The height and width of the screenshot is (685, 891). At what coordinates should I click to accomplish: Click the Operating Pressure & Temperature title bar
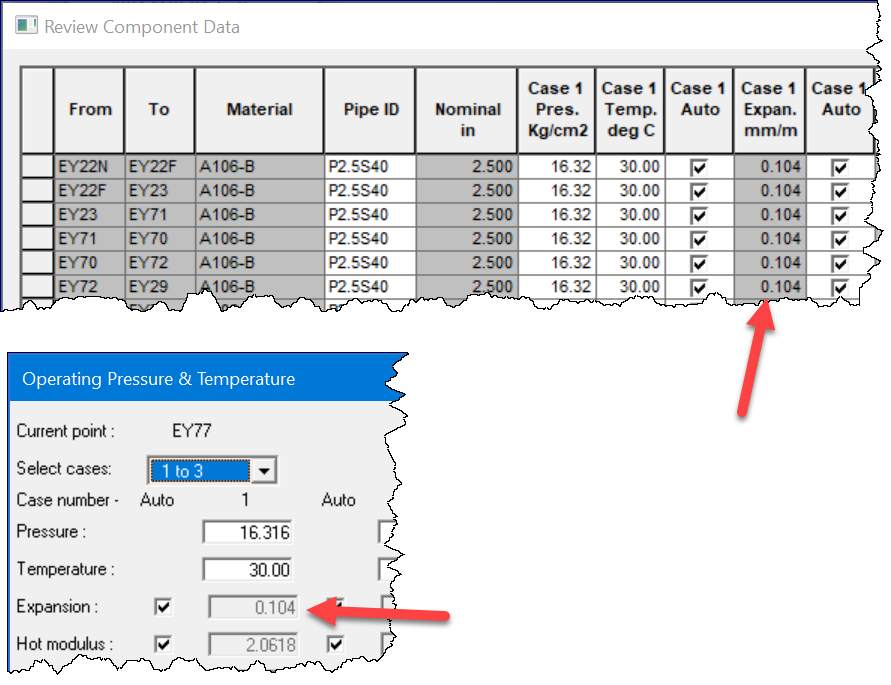[205, 379]
